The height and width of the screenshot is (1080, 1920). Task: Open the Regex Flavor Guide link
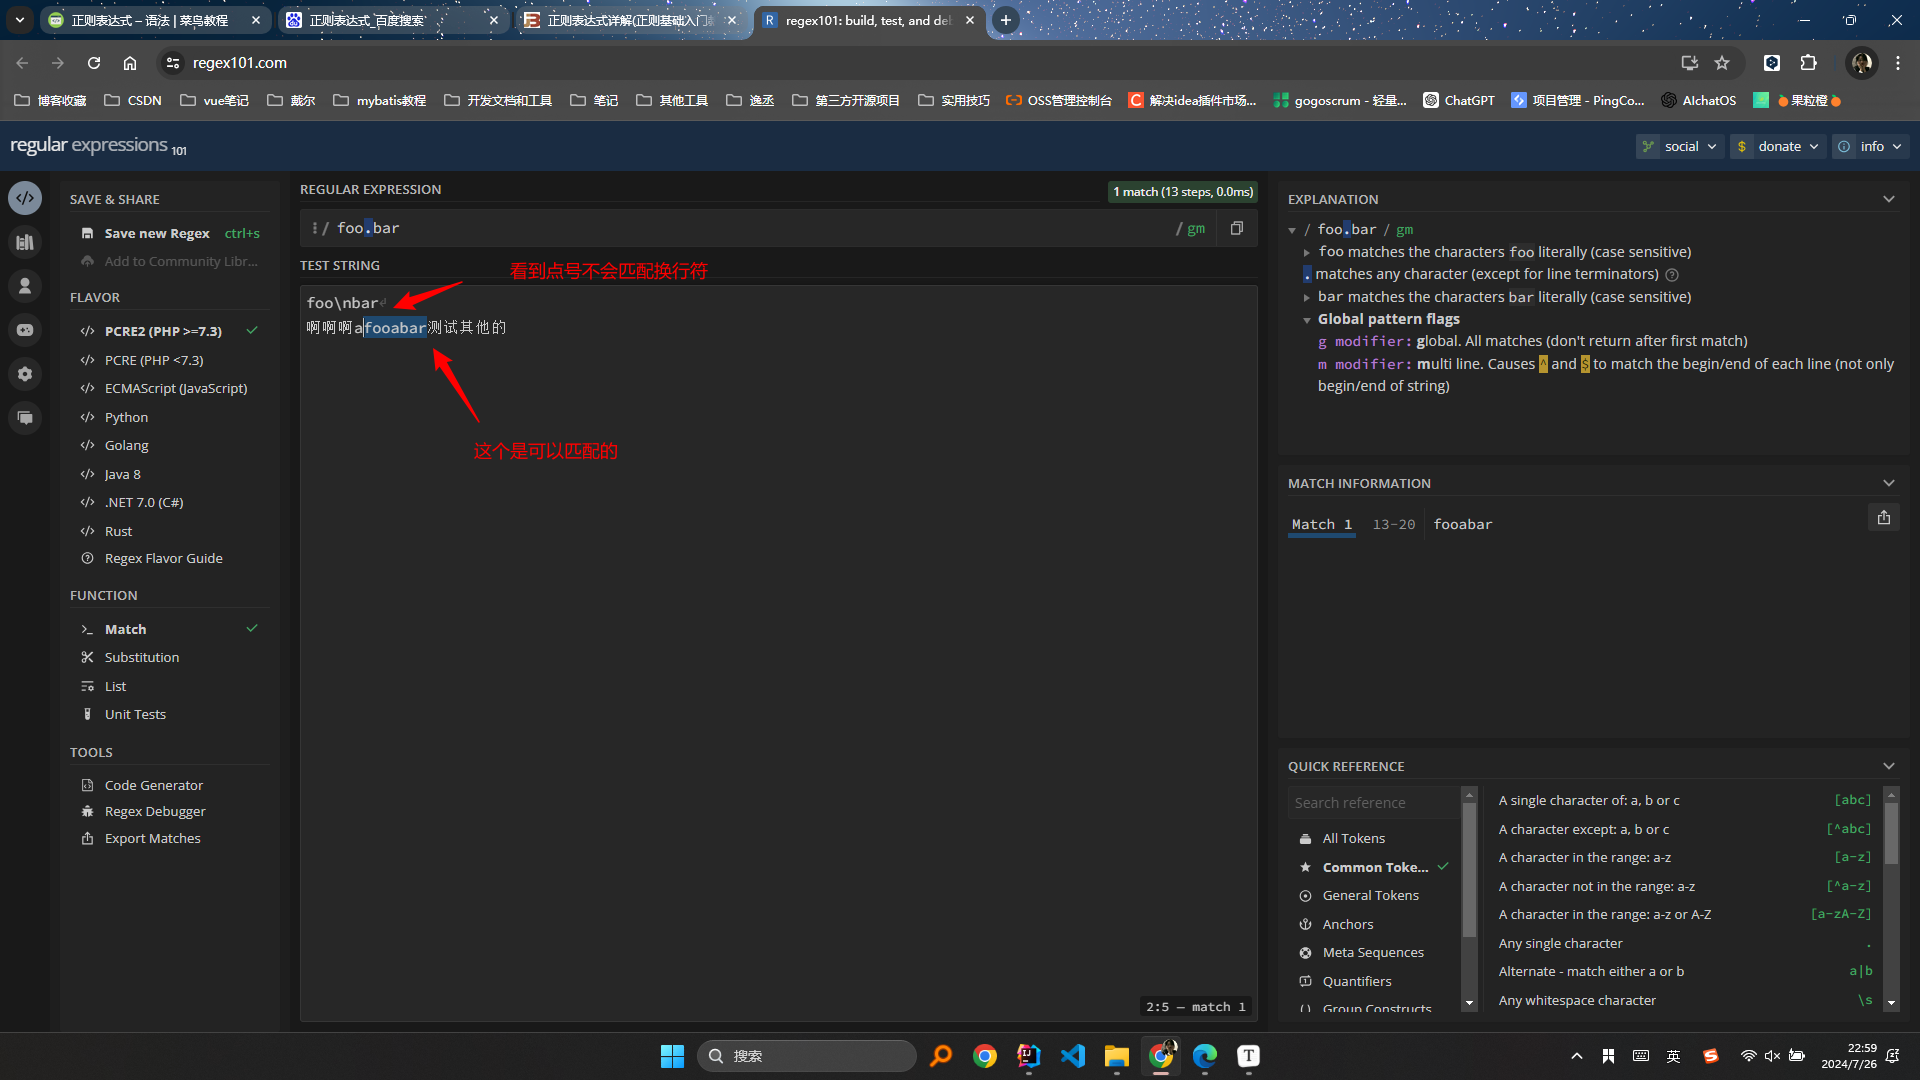(x=163, y=558)
